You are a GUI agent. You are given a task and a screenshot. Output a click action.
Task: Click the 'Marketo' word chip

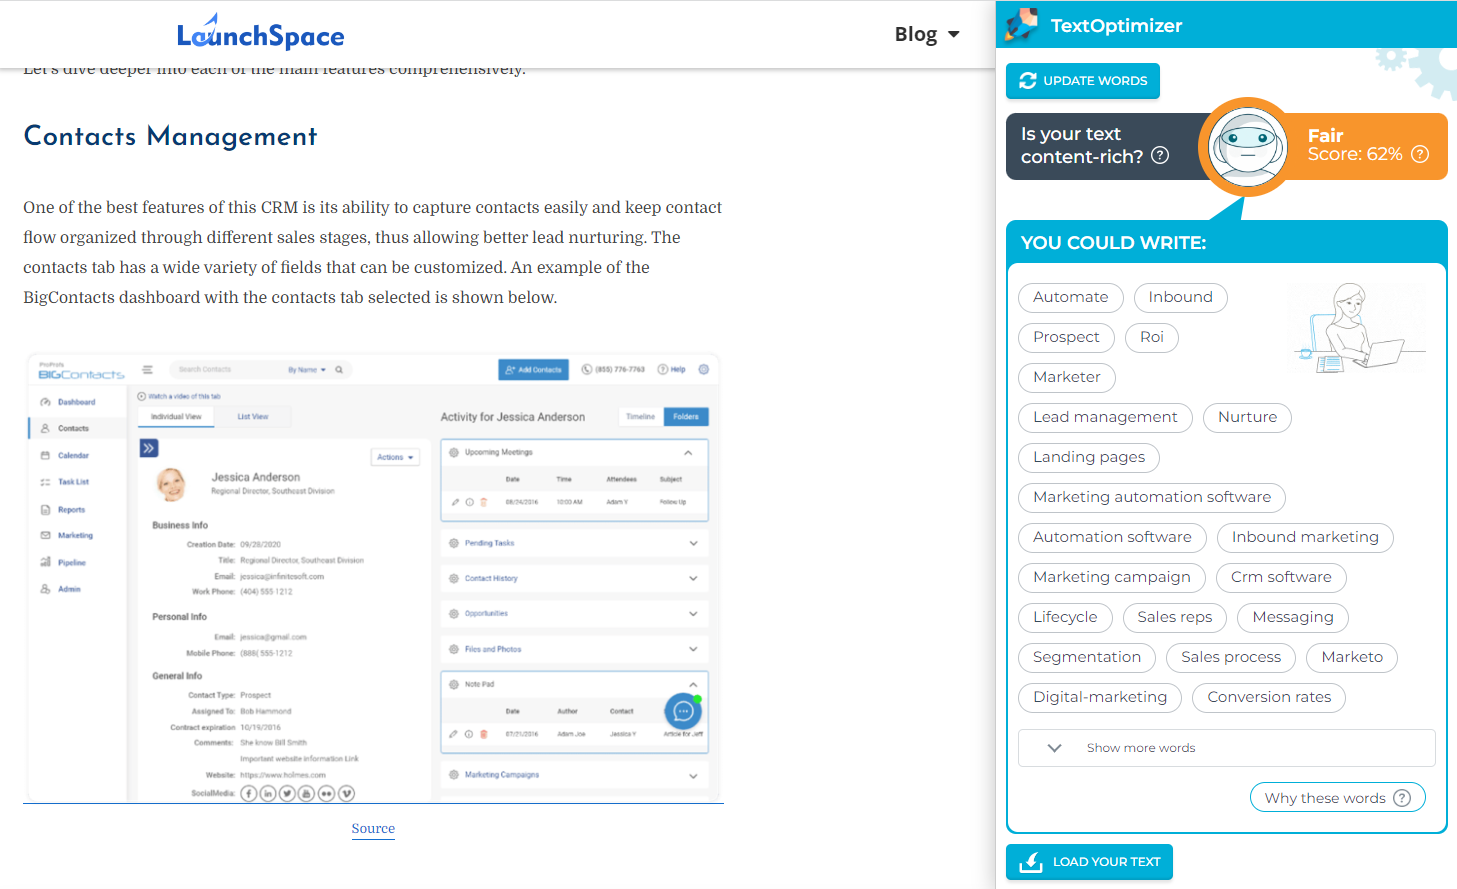[x=1352, y=657]
